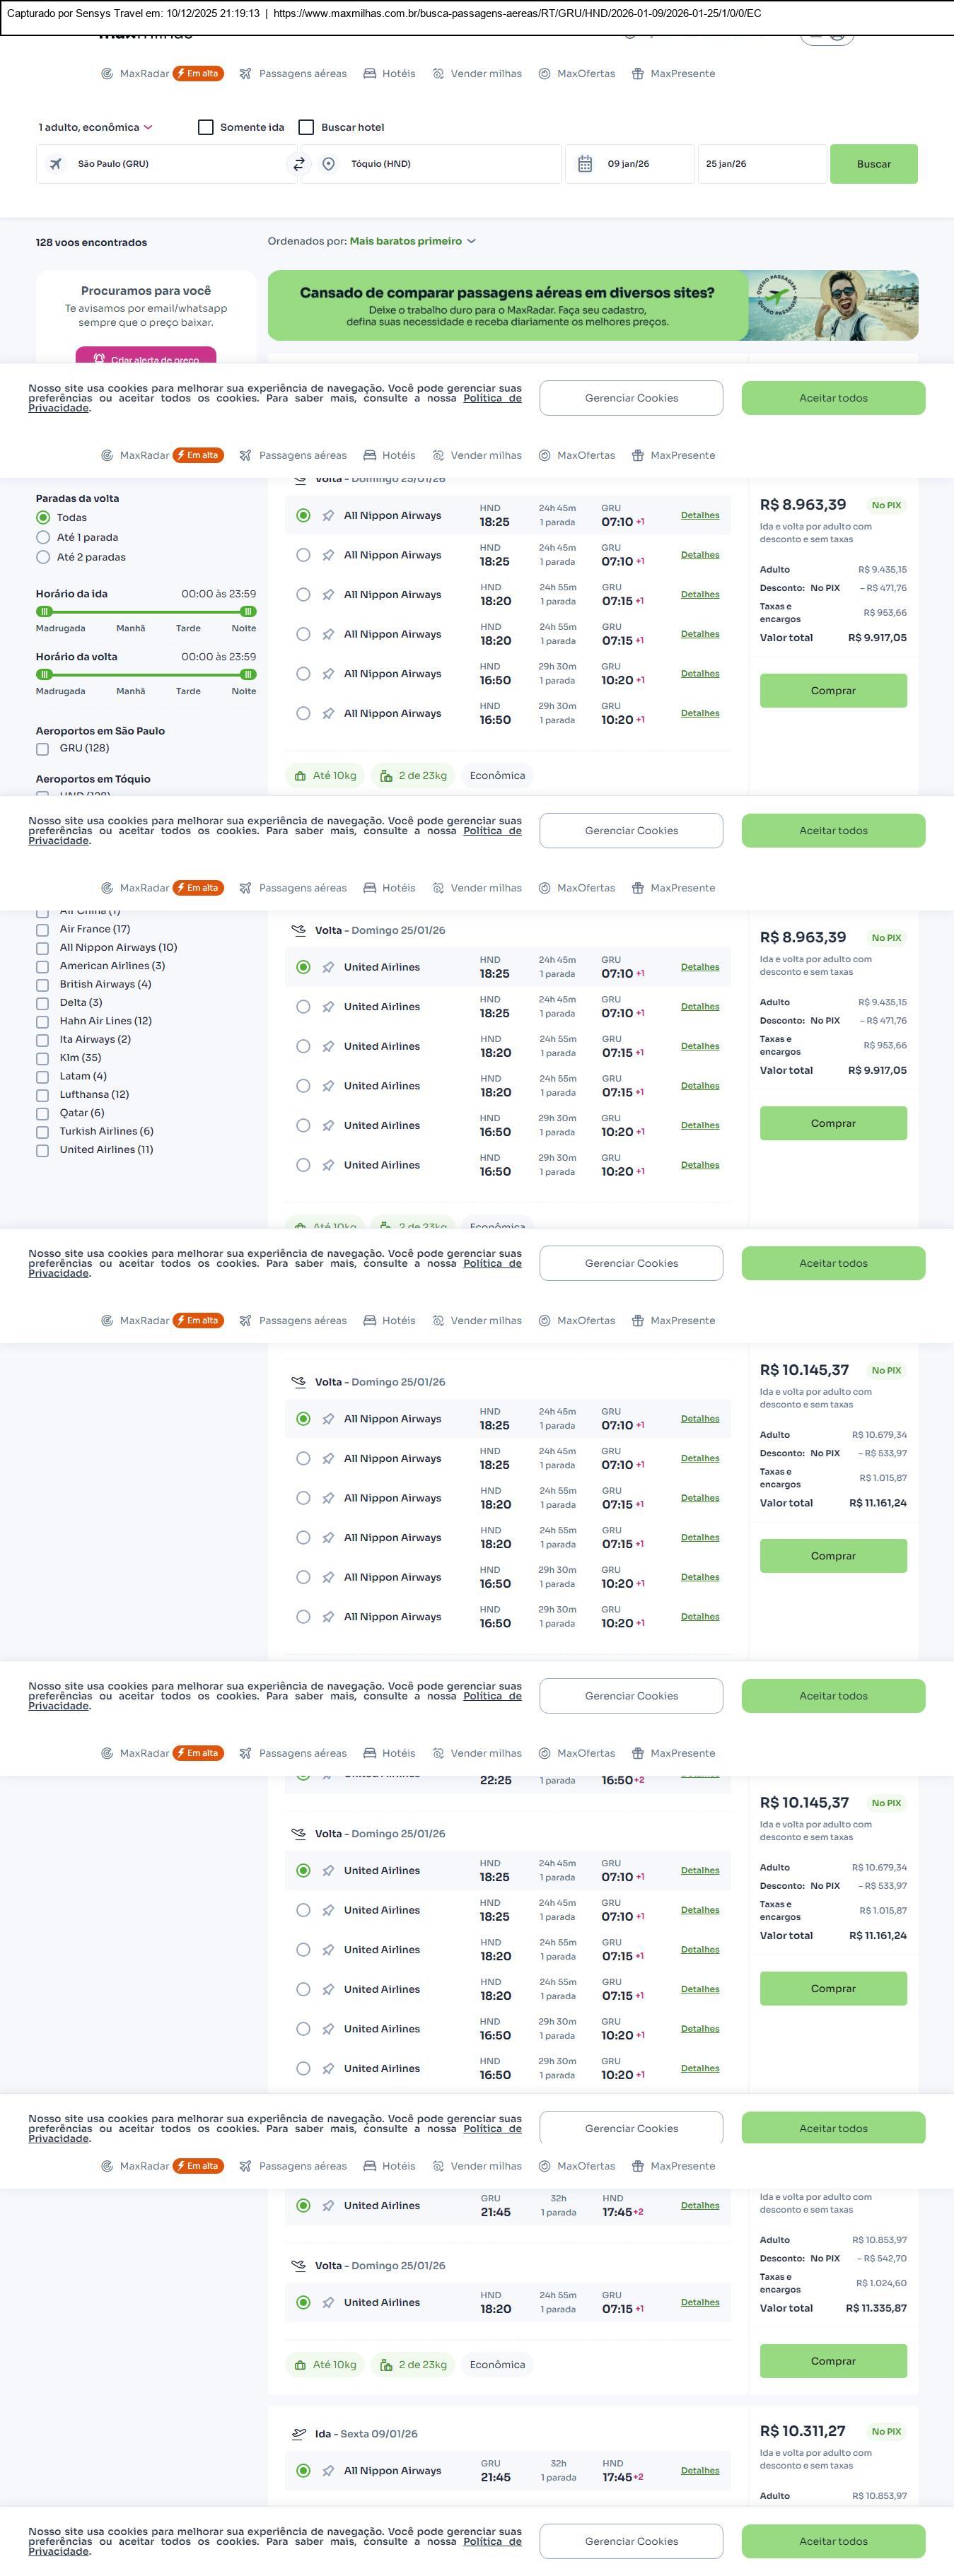
Task: Click the alarm icon on the price alert button
Action: pyautogui.click(x=99, y=358)
